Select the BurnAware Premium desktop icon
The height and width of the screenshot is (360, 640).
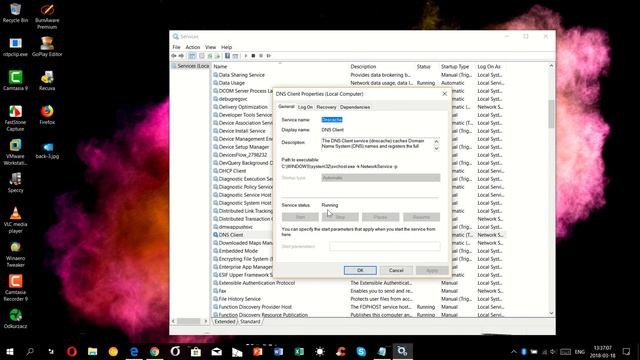(47, 16)
